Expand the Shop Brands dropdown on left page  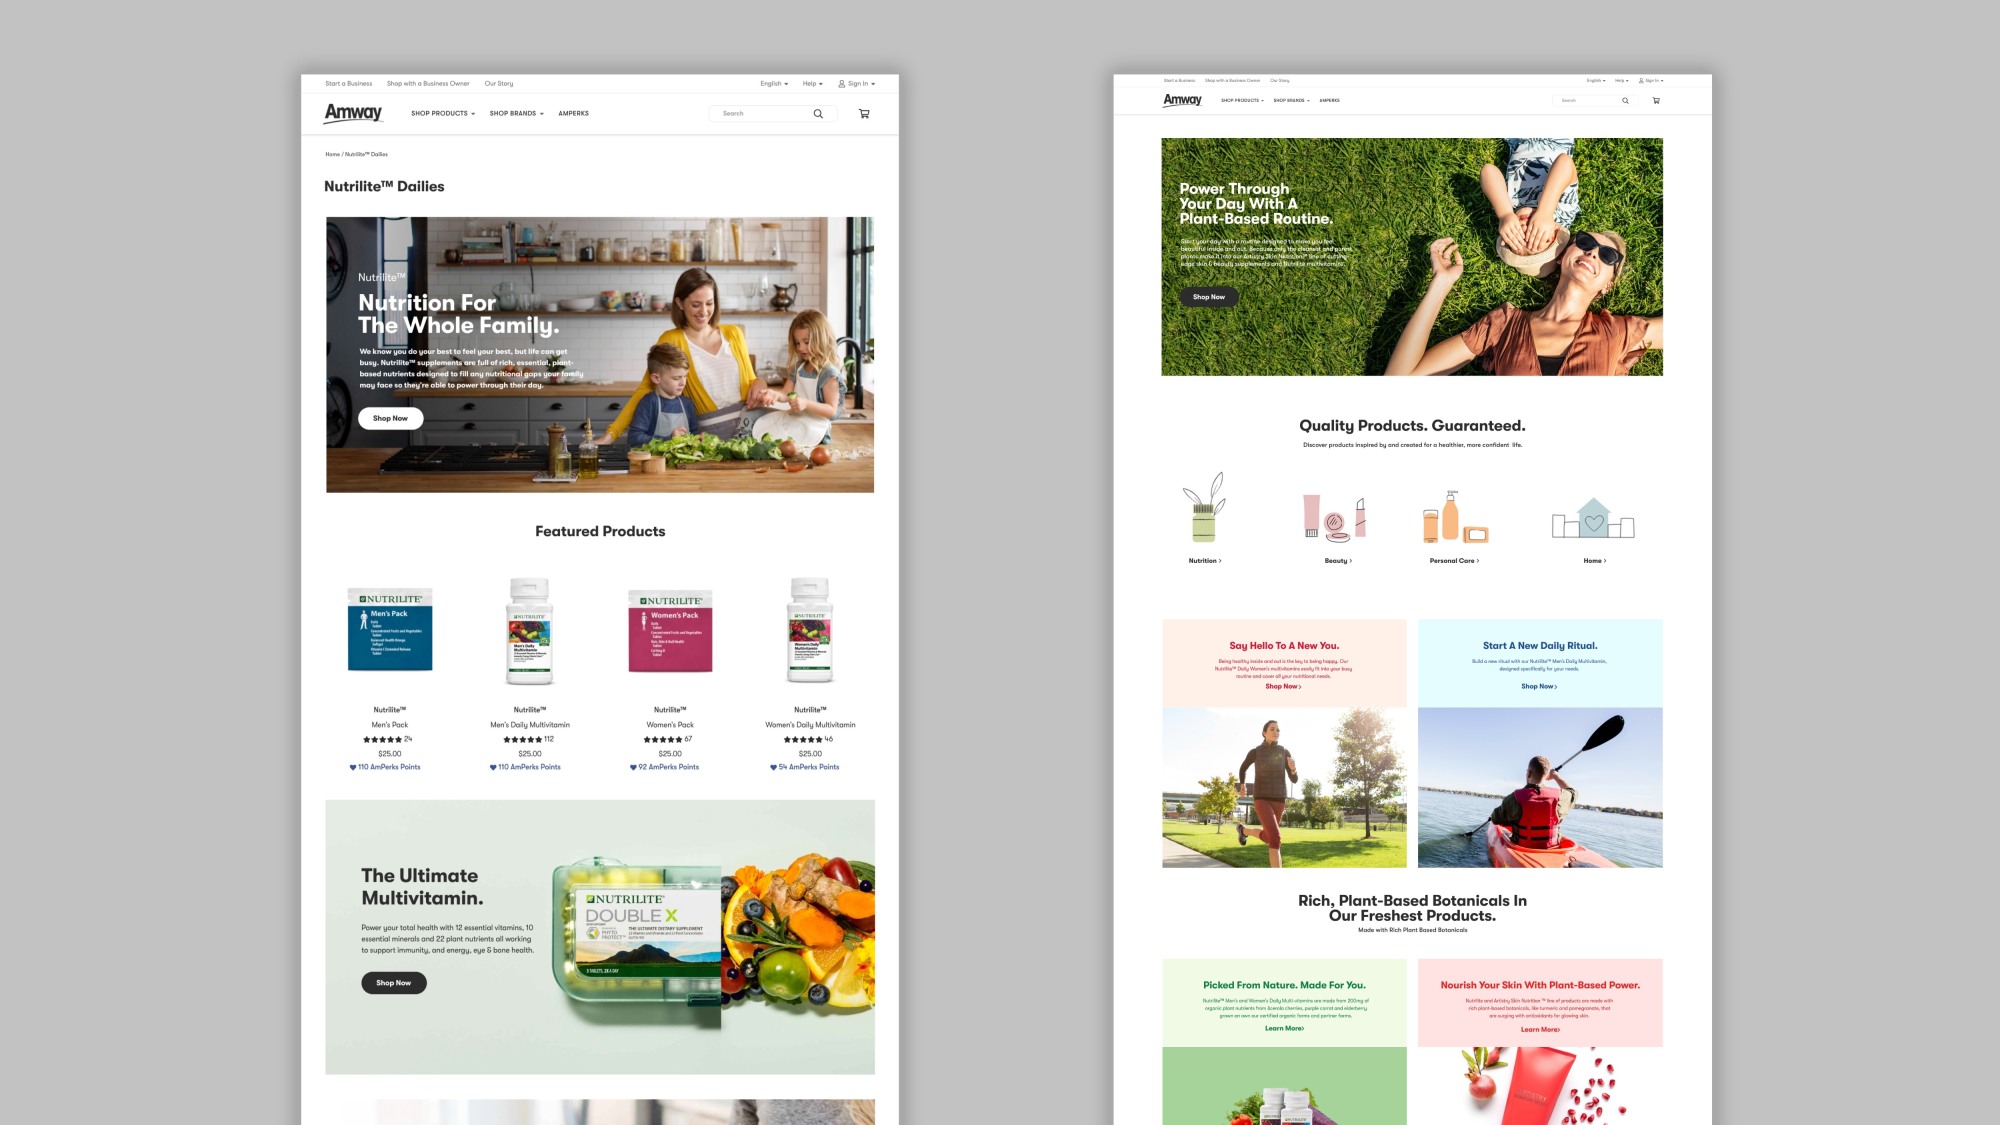(516, 114)
